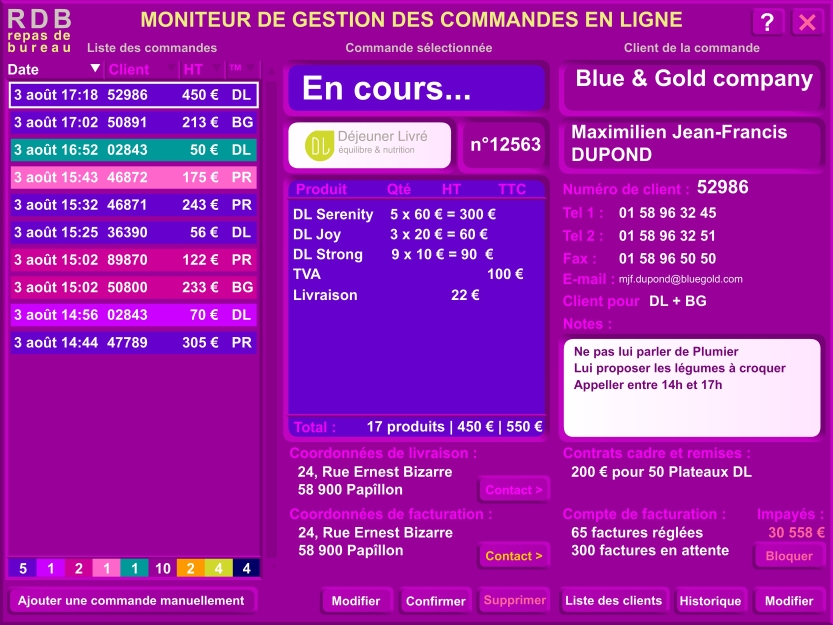Click the RDB repas de bureau logo
833x625 pixels.
coord(39,30)
